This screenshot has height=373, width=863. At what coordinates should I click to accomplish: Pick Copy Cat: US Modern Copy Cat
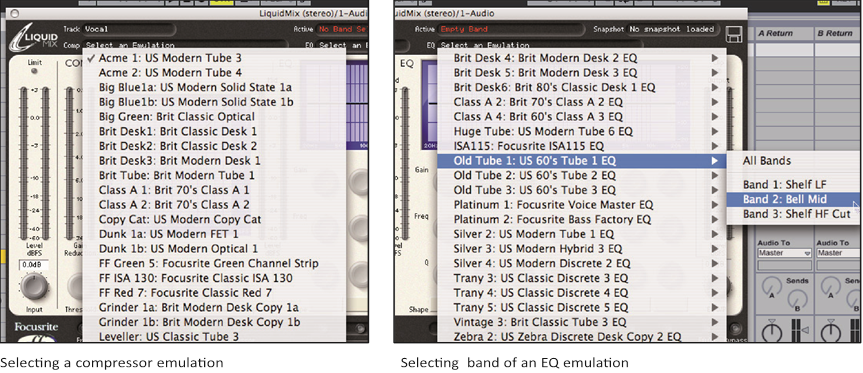click(215, 219)
